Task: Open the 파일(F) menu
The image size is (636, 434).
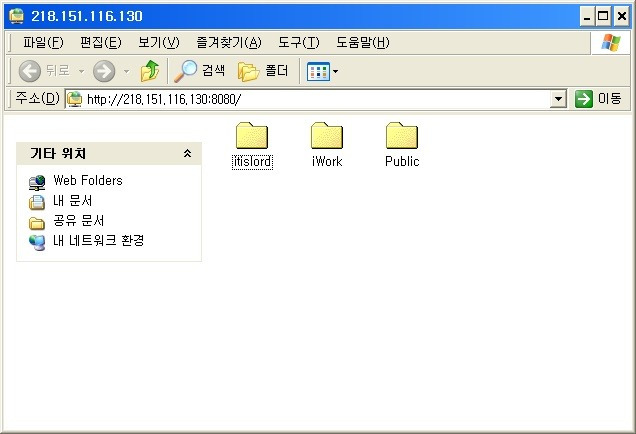Action: [x=43, y=42]
